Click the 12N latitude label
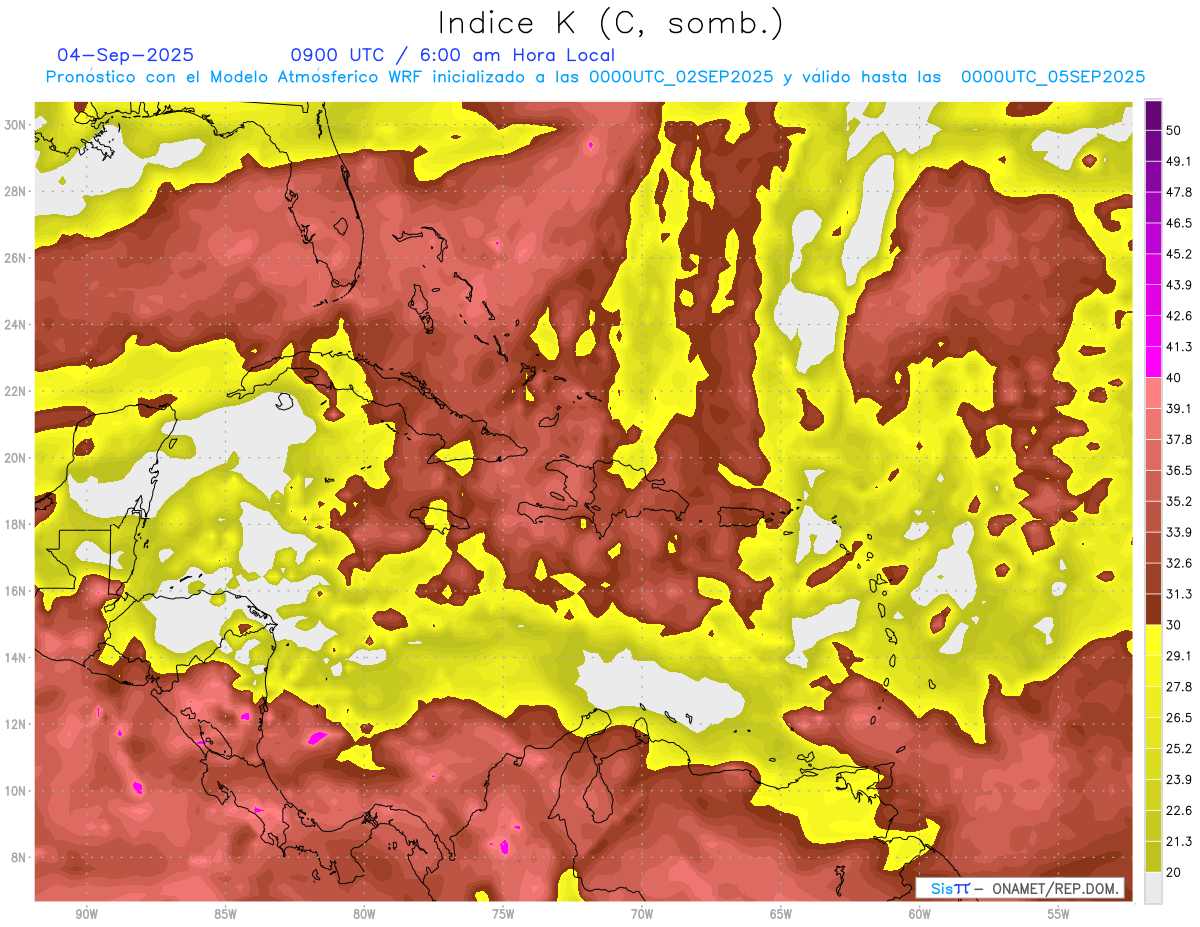Screen dimensions: 1200x927 [x=17, y=724]
